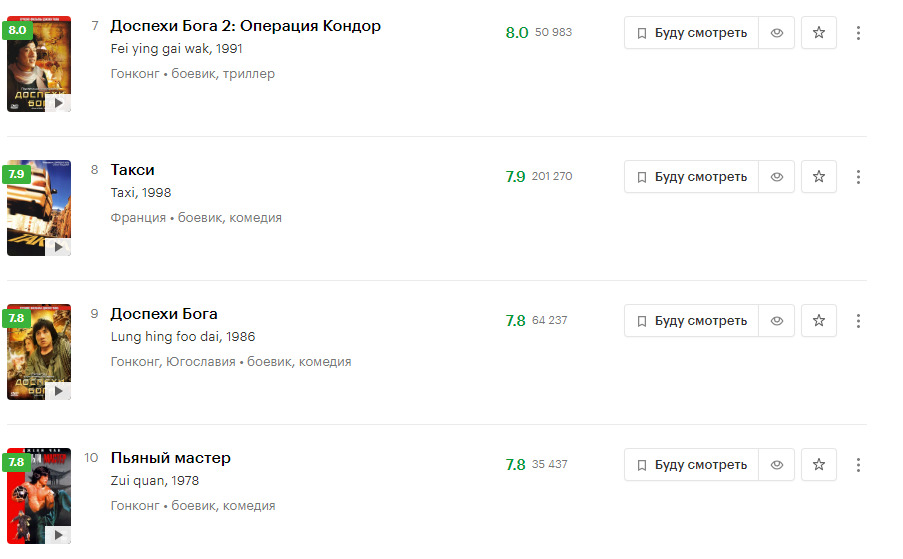903x559 pixels.
Task: Expand options menu for Пьяный мастер
Action: [858, 465]
